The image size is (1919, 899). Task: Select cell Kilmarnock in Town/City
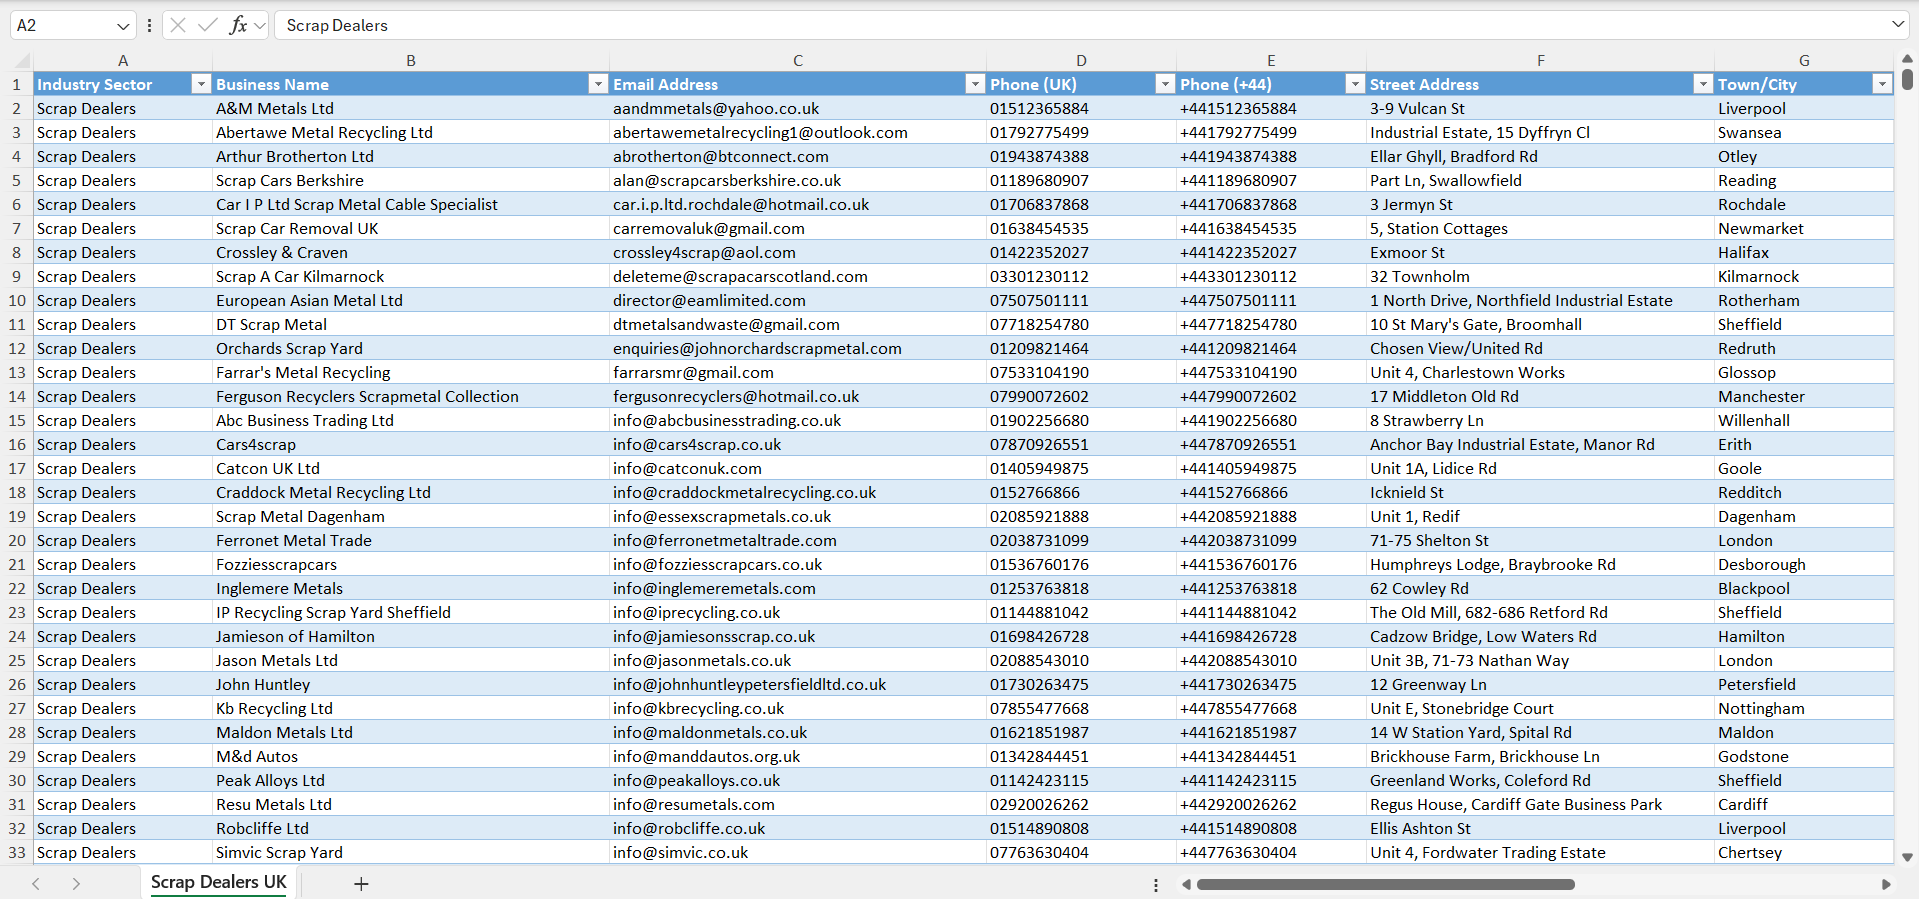[1804, 276]
